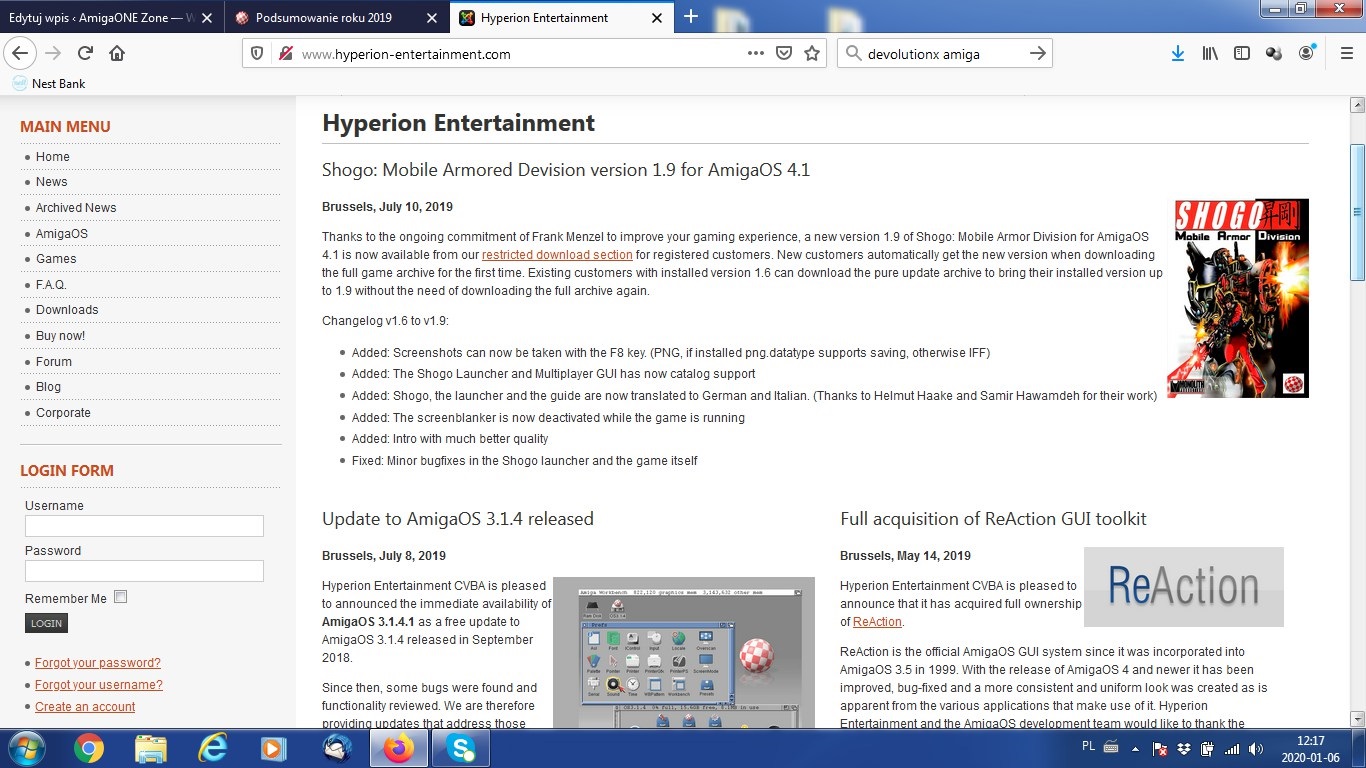
Task: Open Create an account link
Action: pyautogui.click(x=85, y=707)
